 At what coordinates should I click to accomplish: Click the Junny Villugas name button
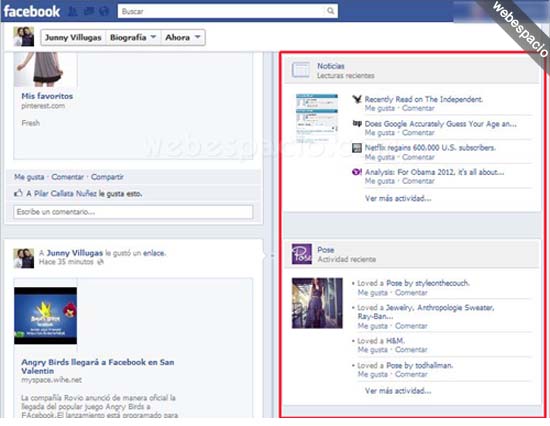click(x=73, y=38)
